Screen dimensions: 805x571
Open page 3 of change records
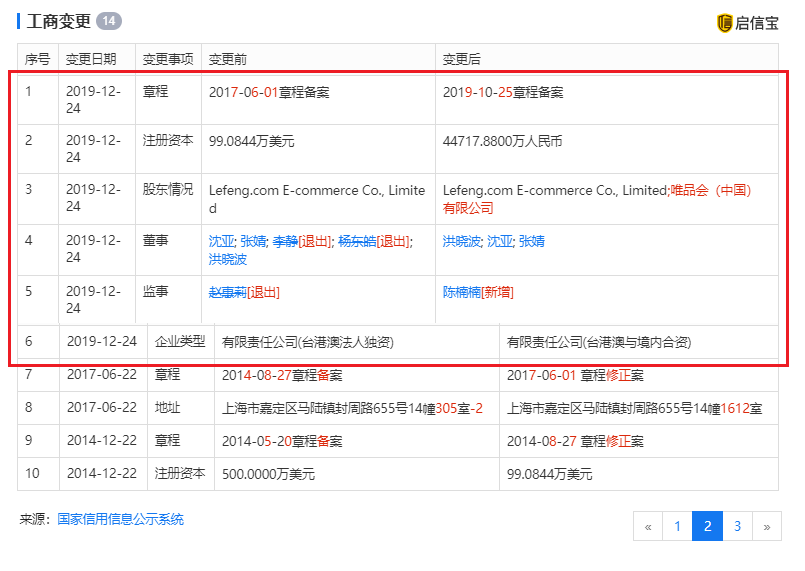click(737, 526)
